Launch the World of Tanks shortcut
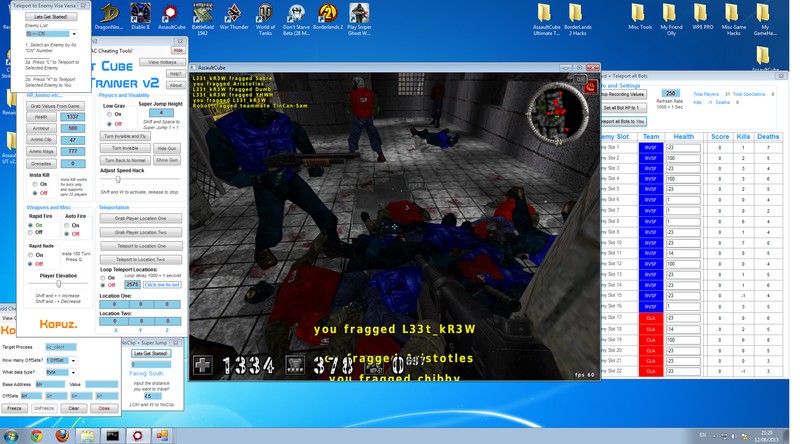800x444 pixels. (265, 19)
